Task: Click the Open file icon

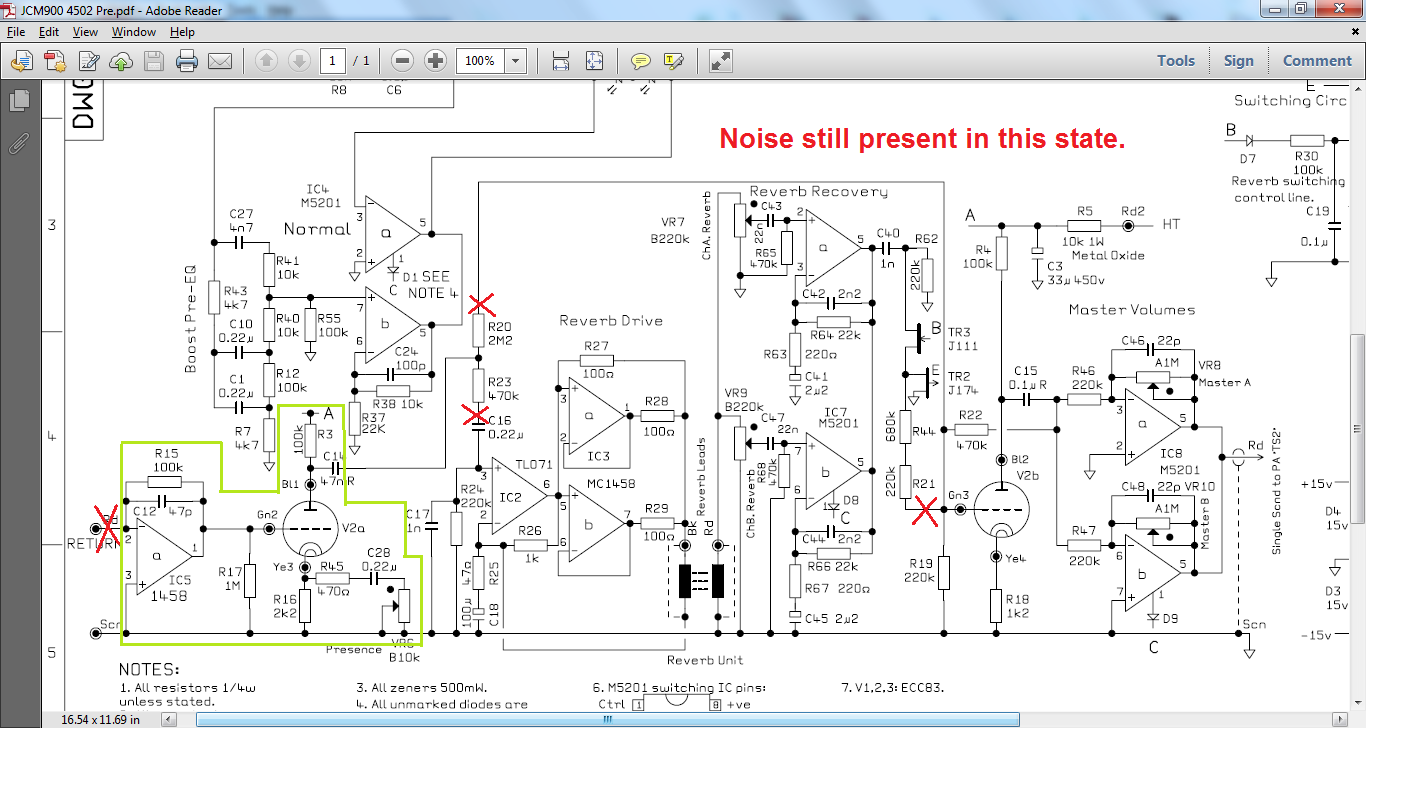Action: [x=21, y=61]
